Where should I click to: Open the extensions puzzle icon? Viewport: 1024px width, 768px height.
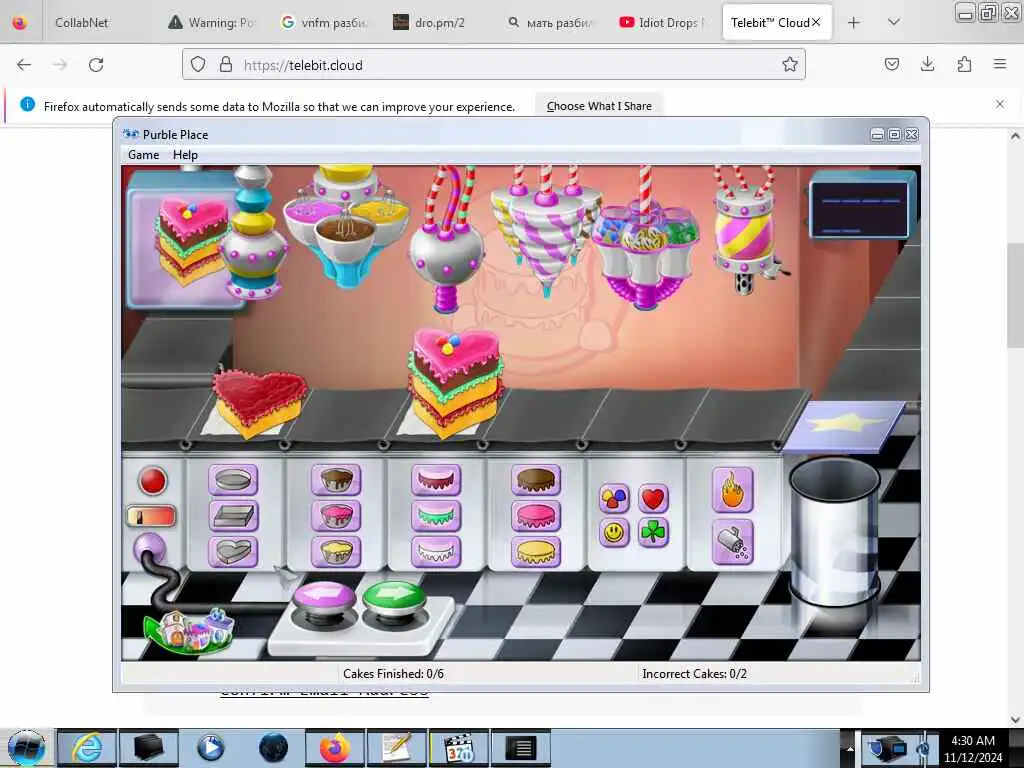pos(964,64)
